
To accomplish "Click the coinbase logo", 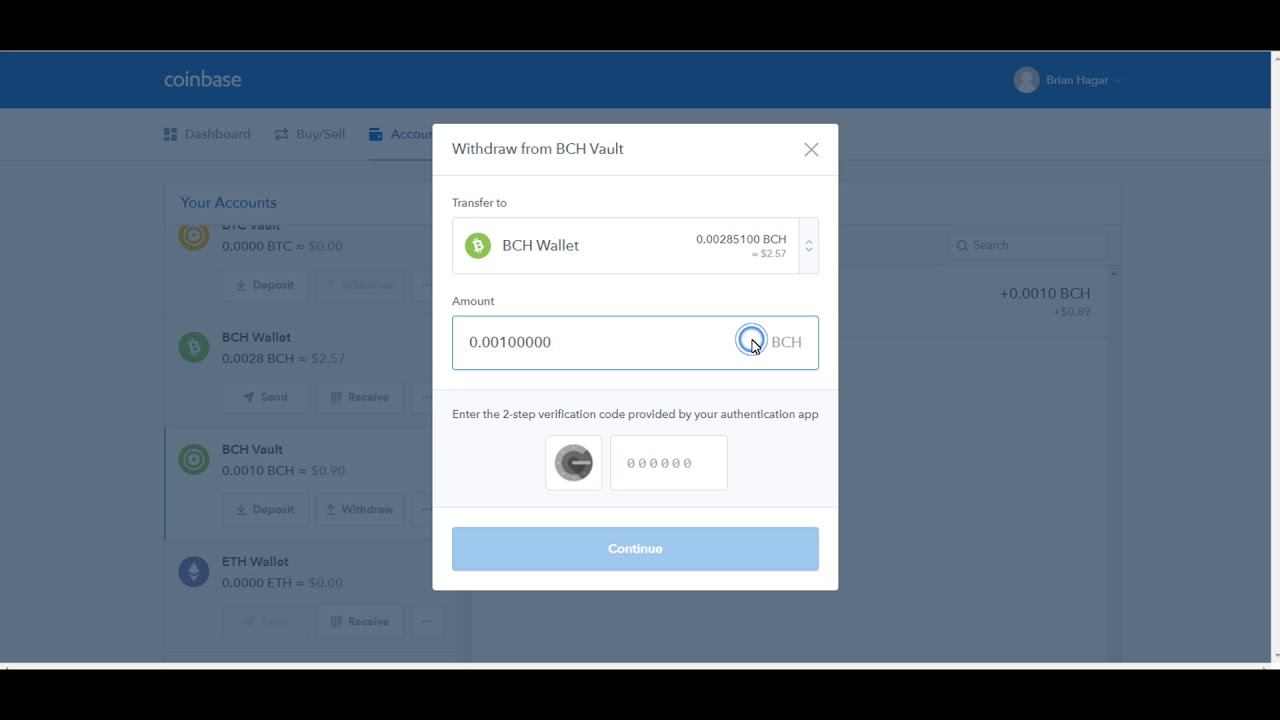I will 203,80.
